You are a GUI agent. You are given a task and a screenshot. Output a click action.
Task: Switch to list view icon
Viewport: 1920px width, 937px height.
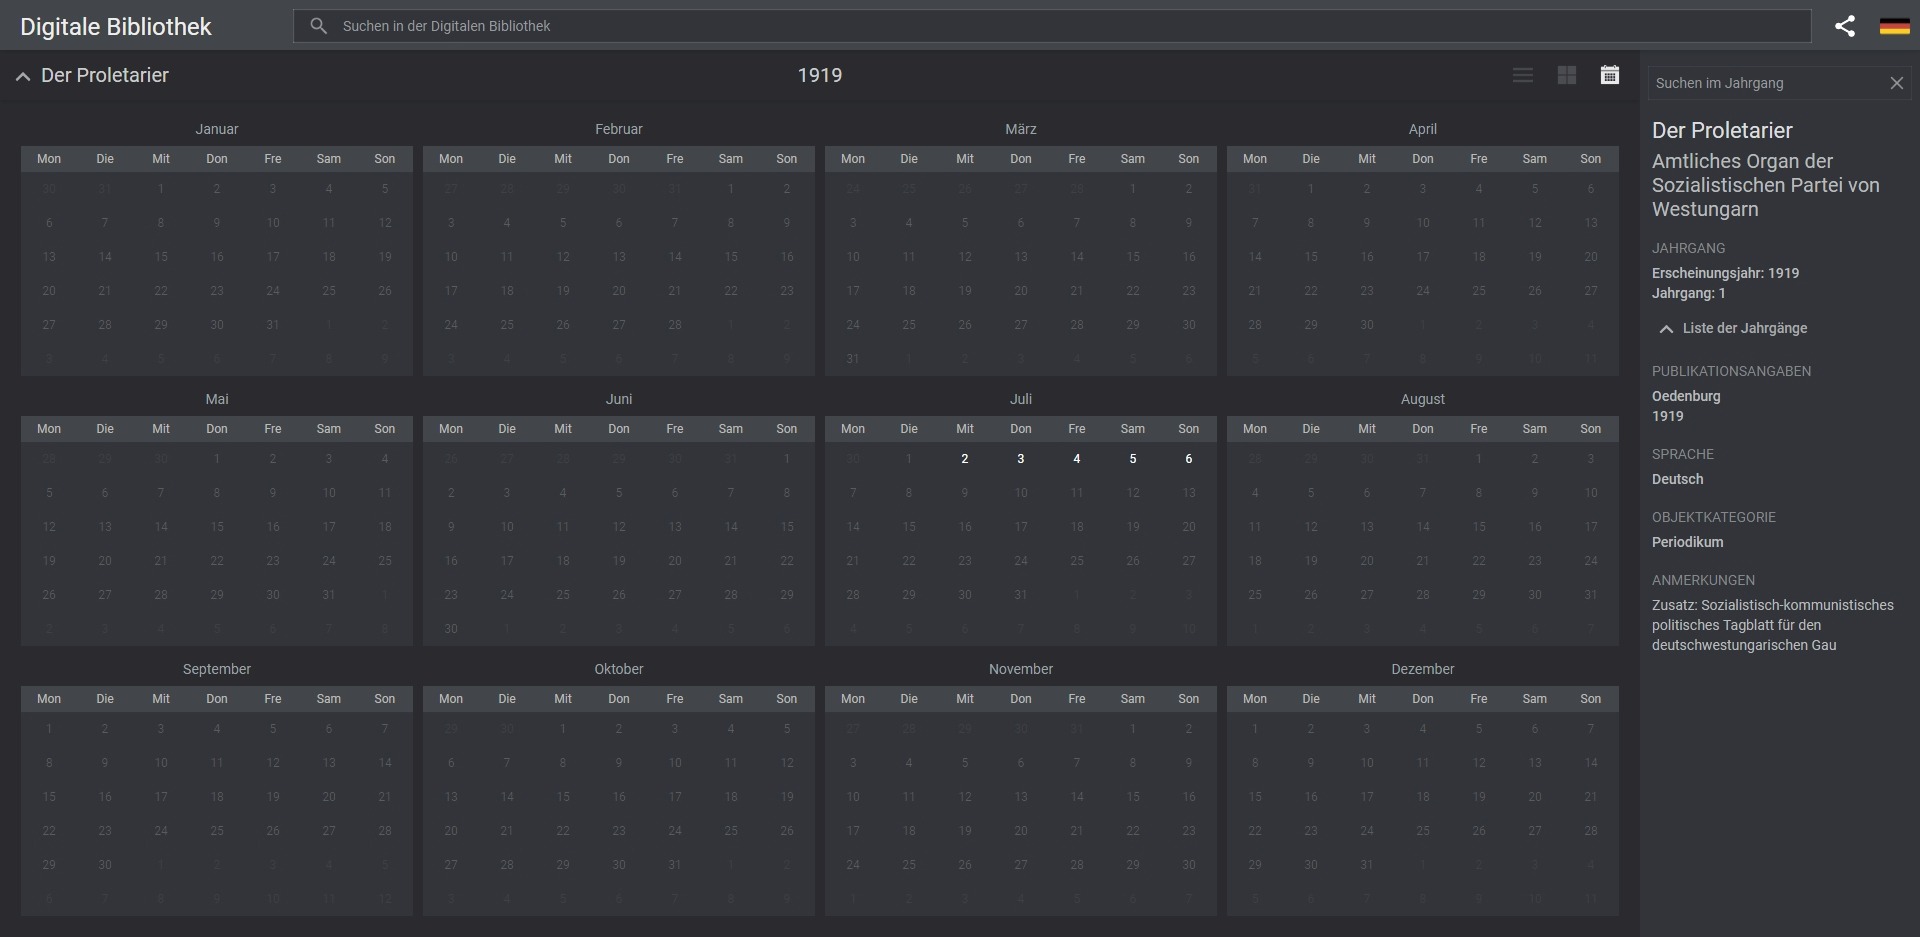1523,75
